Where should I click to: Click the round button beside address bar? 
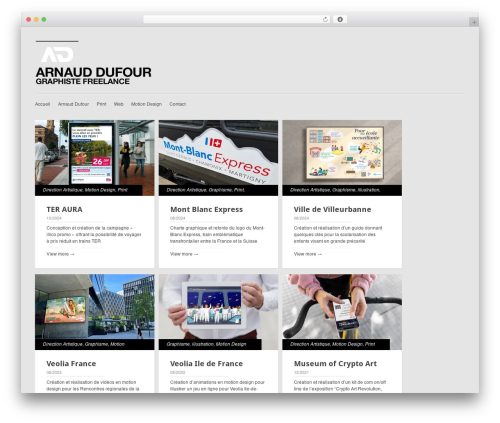coord(340,20)
